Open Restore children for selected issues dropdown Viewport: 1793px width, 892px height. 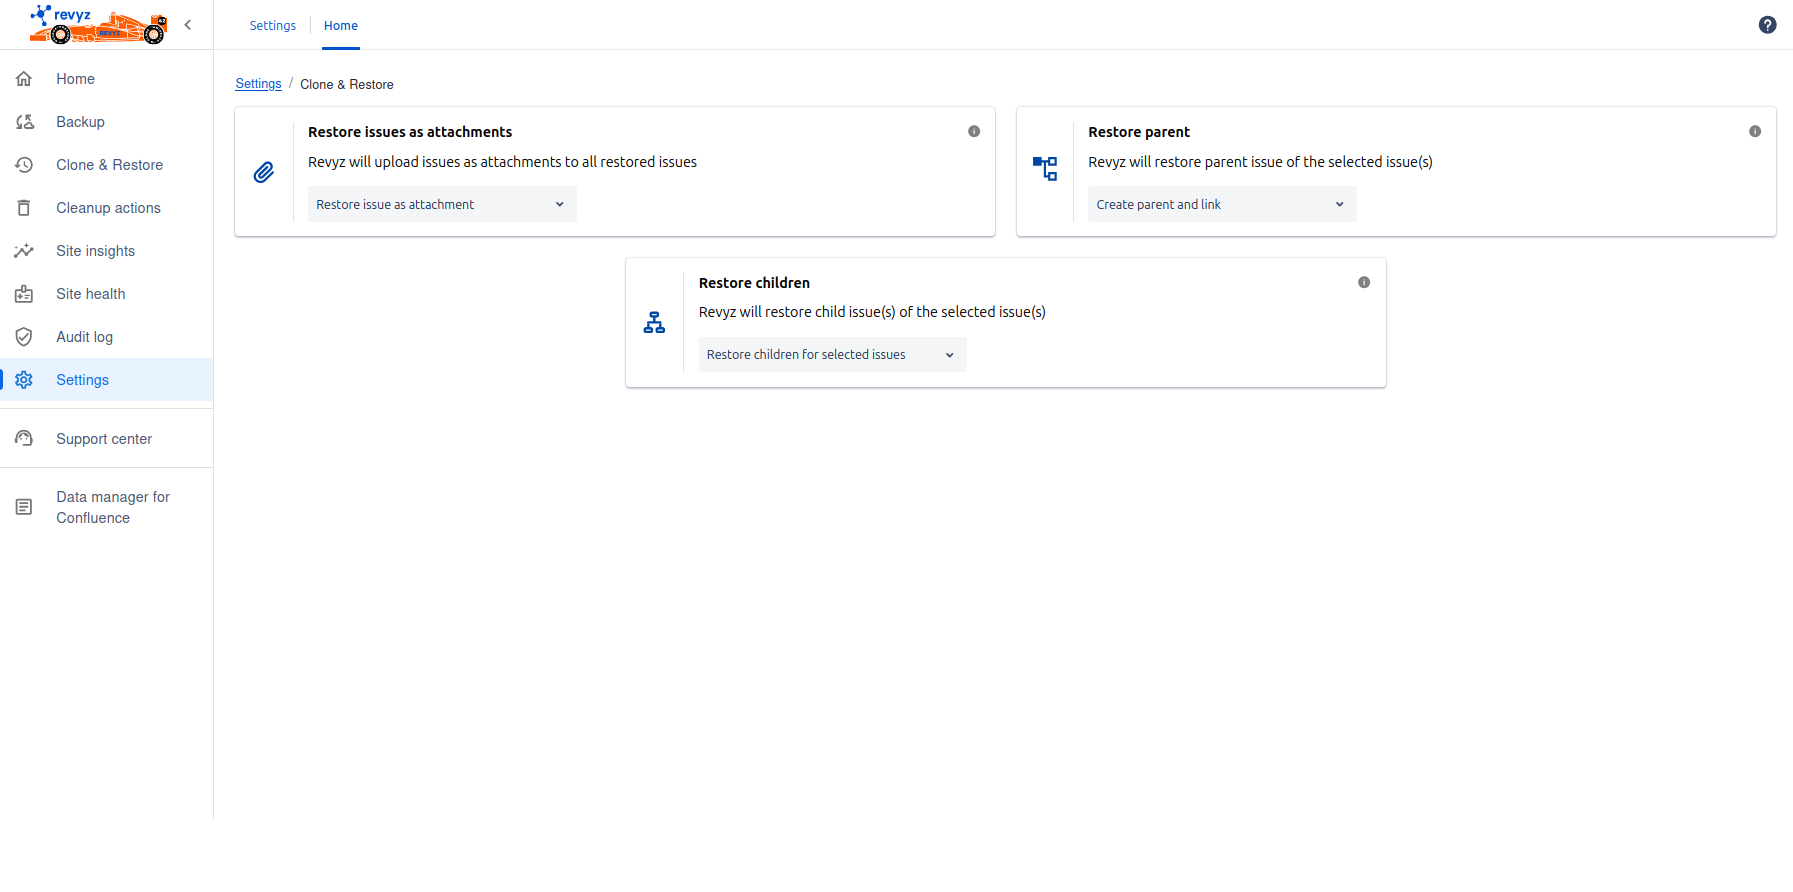tap(831, 355)
